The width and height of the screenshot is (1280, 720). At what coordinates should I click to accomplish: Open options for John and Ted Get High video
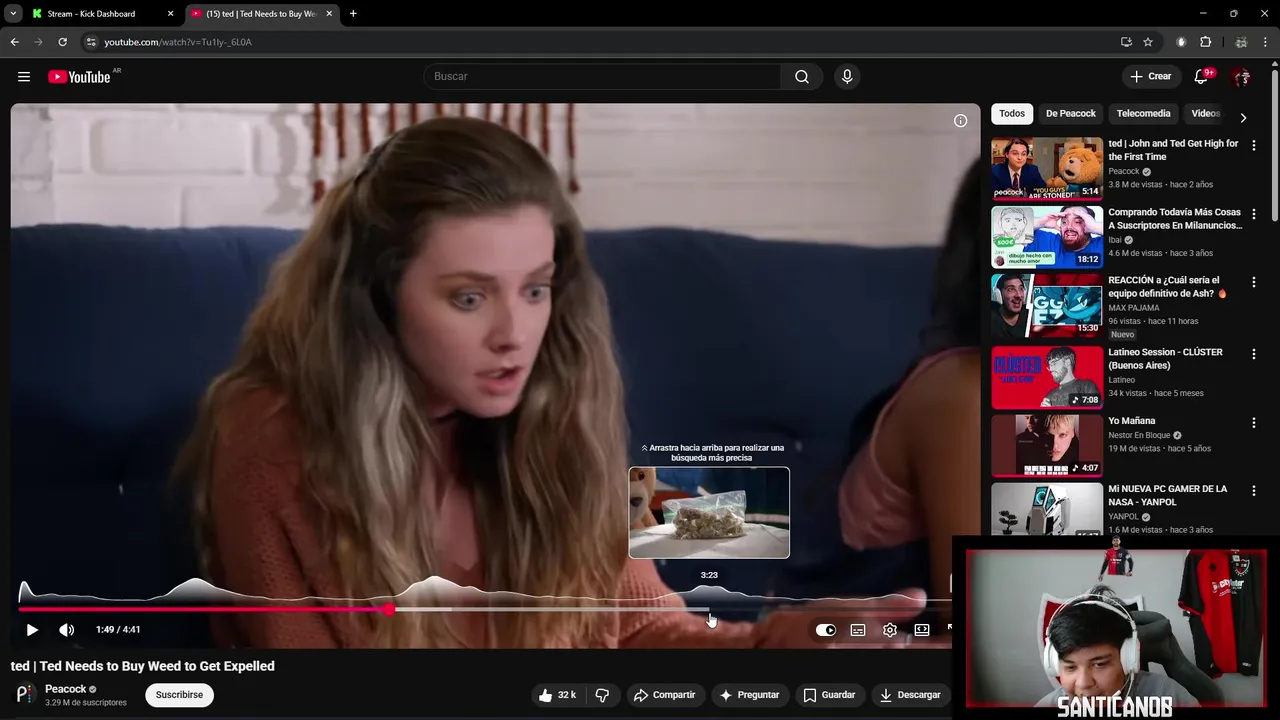[x=1253, y=146]
